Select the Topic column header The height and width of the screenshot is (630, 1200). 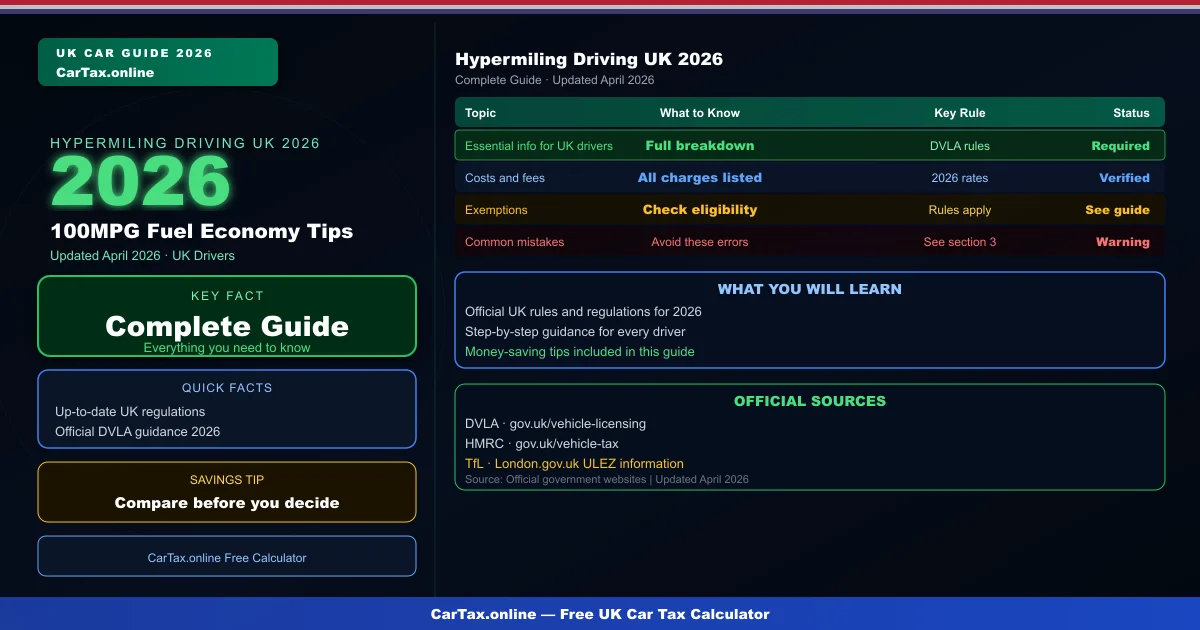(480, 112)
